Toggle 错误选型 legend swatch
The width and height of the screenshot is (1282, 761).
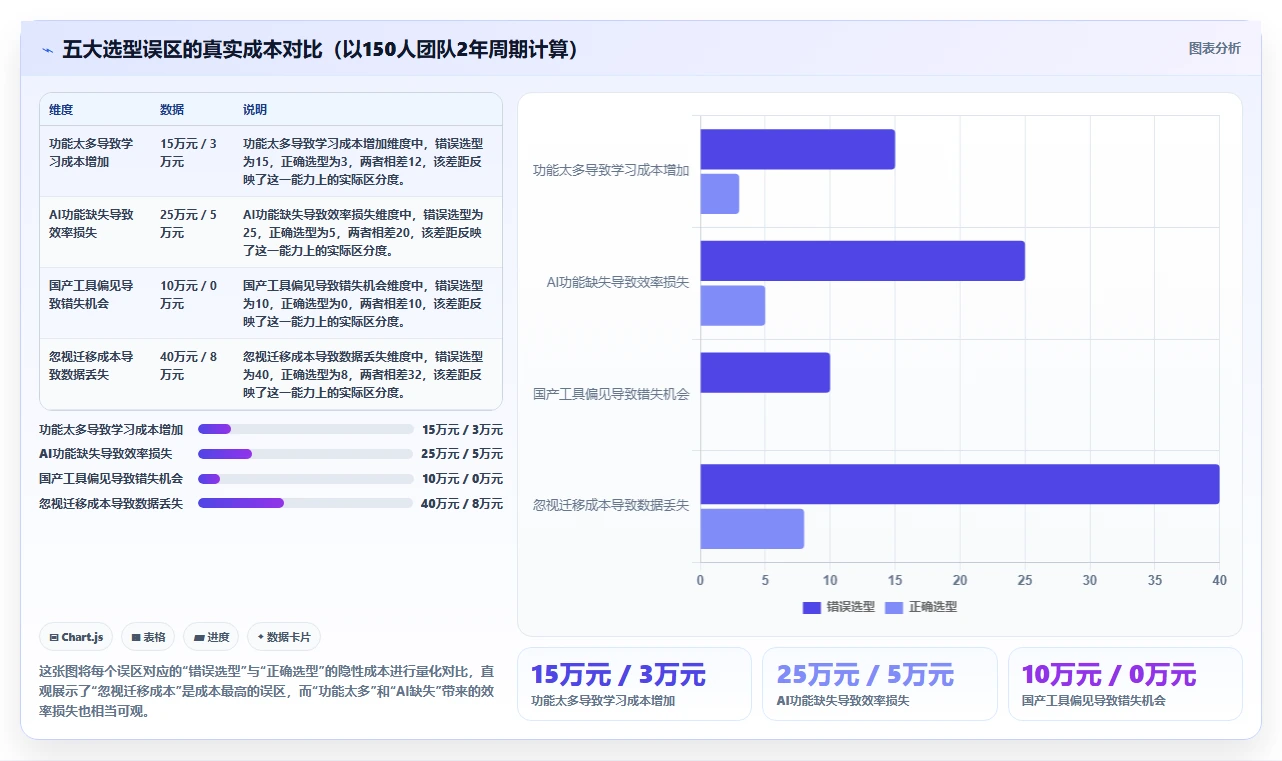[811, 607]
